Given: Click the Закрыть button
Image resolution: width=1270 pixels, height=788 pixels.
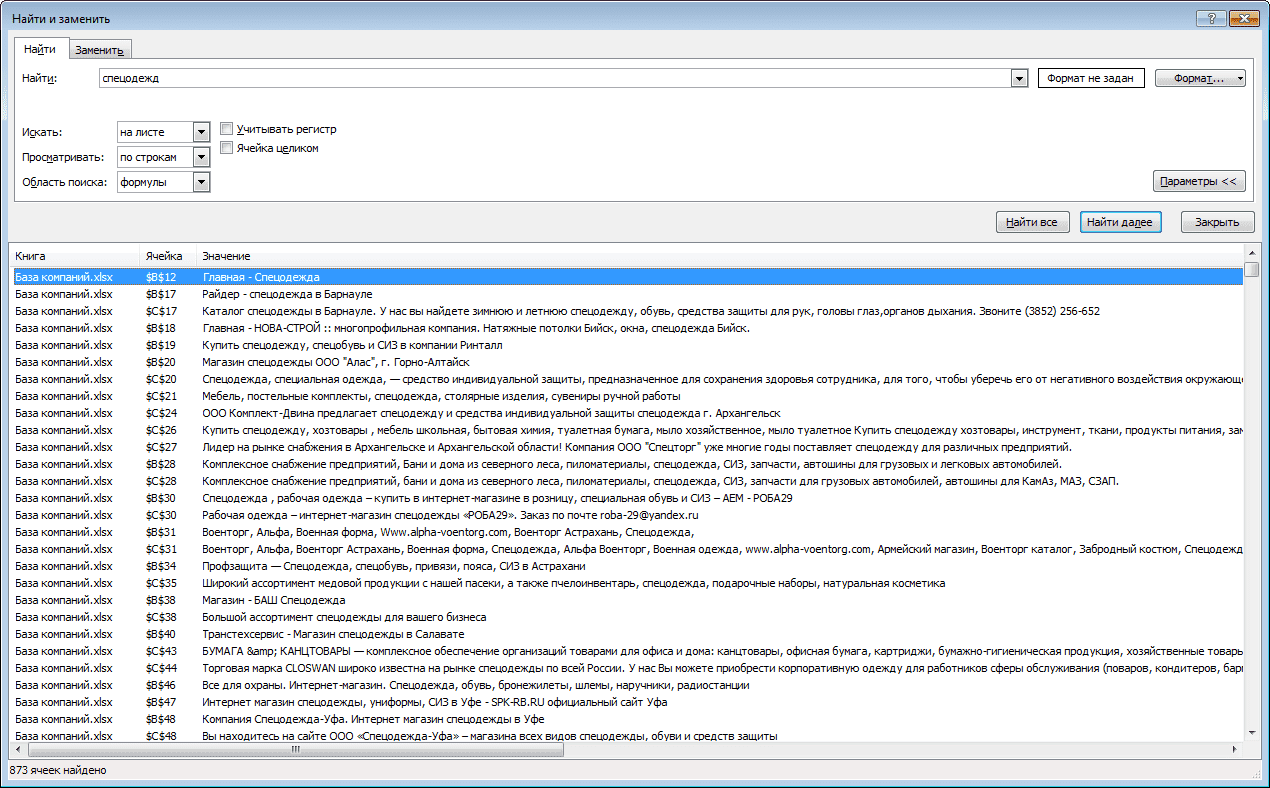Looking at the screenshot, I should [1218, 222].
